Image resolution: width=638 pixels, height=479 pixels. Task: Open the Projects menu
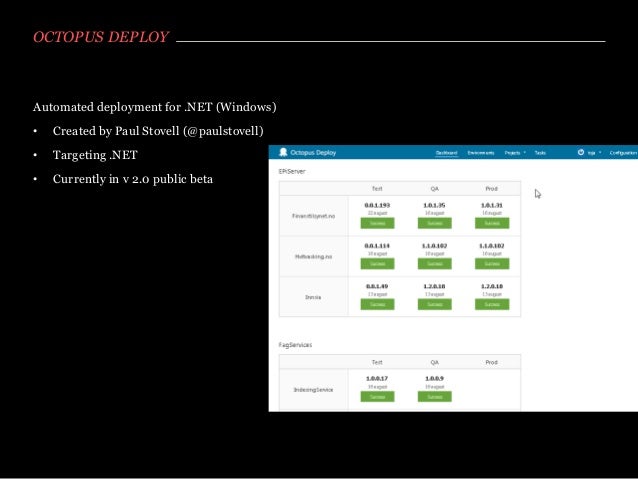coord(512,153)
